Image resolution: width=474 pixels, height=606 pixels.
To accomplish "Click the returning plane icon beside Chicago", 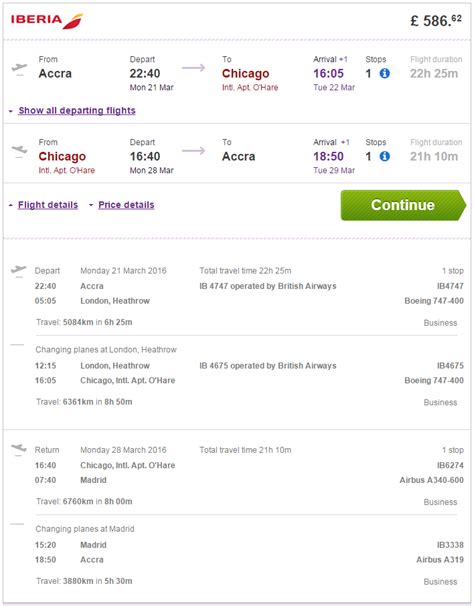I will tap(19, 151).
